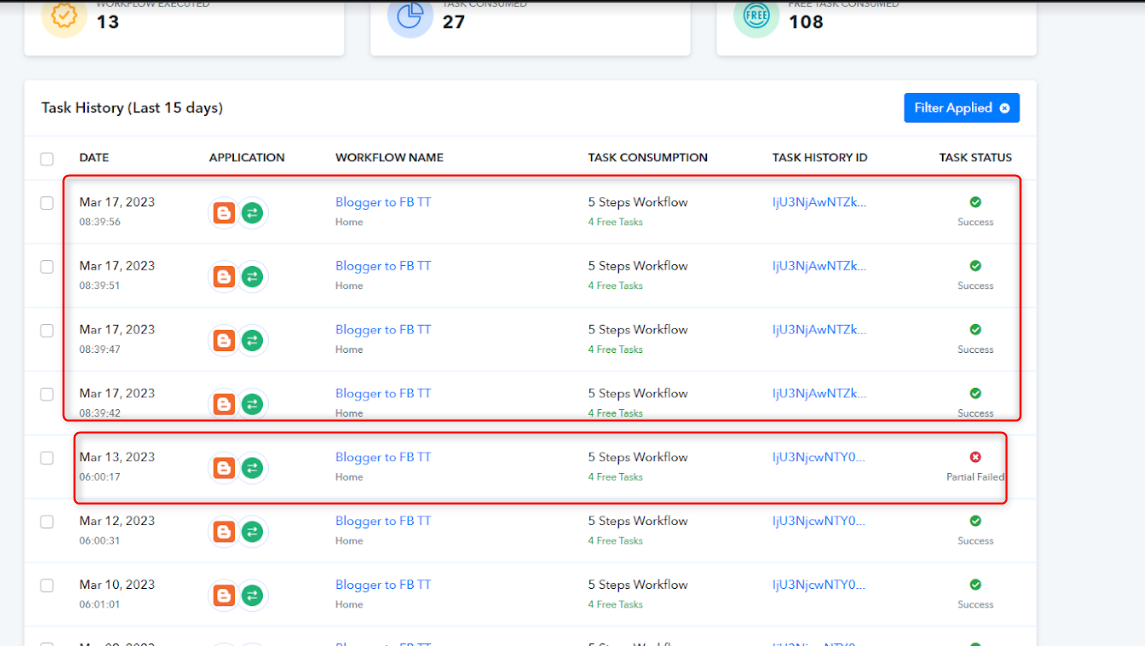Open Blogger to FB TT link, 08:39:51 row
The width and height of the screenshot is (1145, 646).
point(383,266)
